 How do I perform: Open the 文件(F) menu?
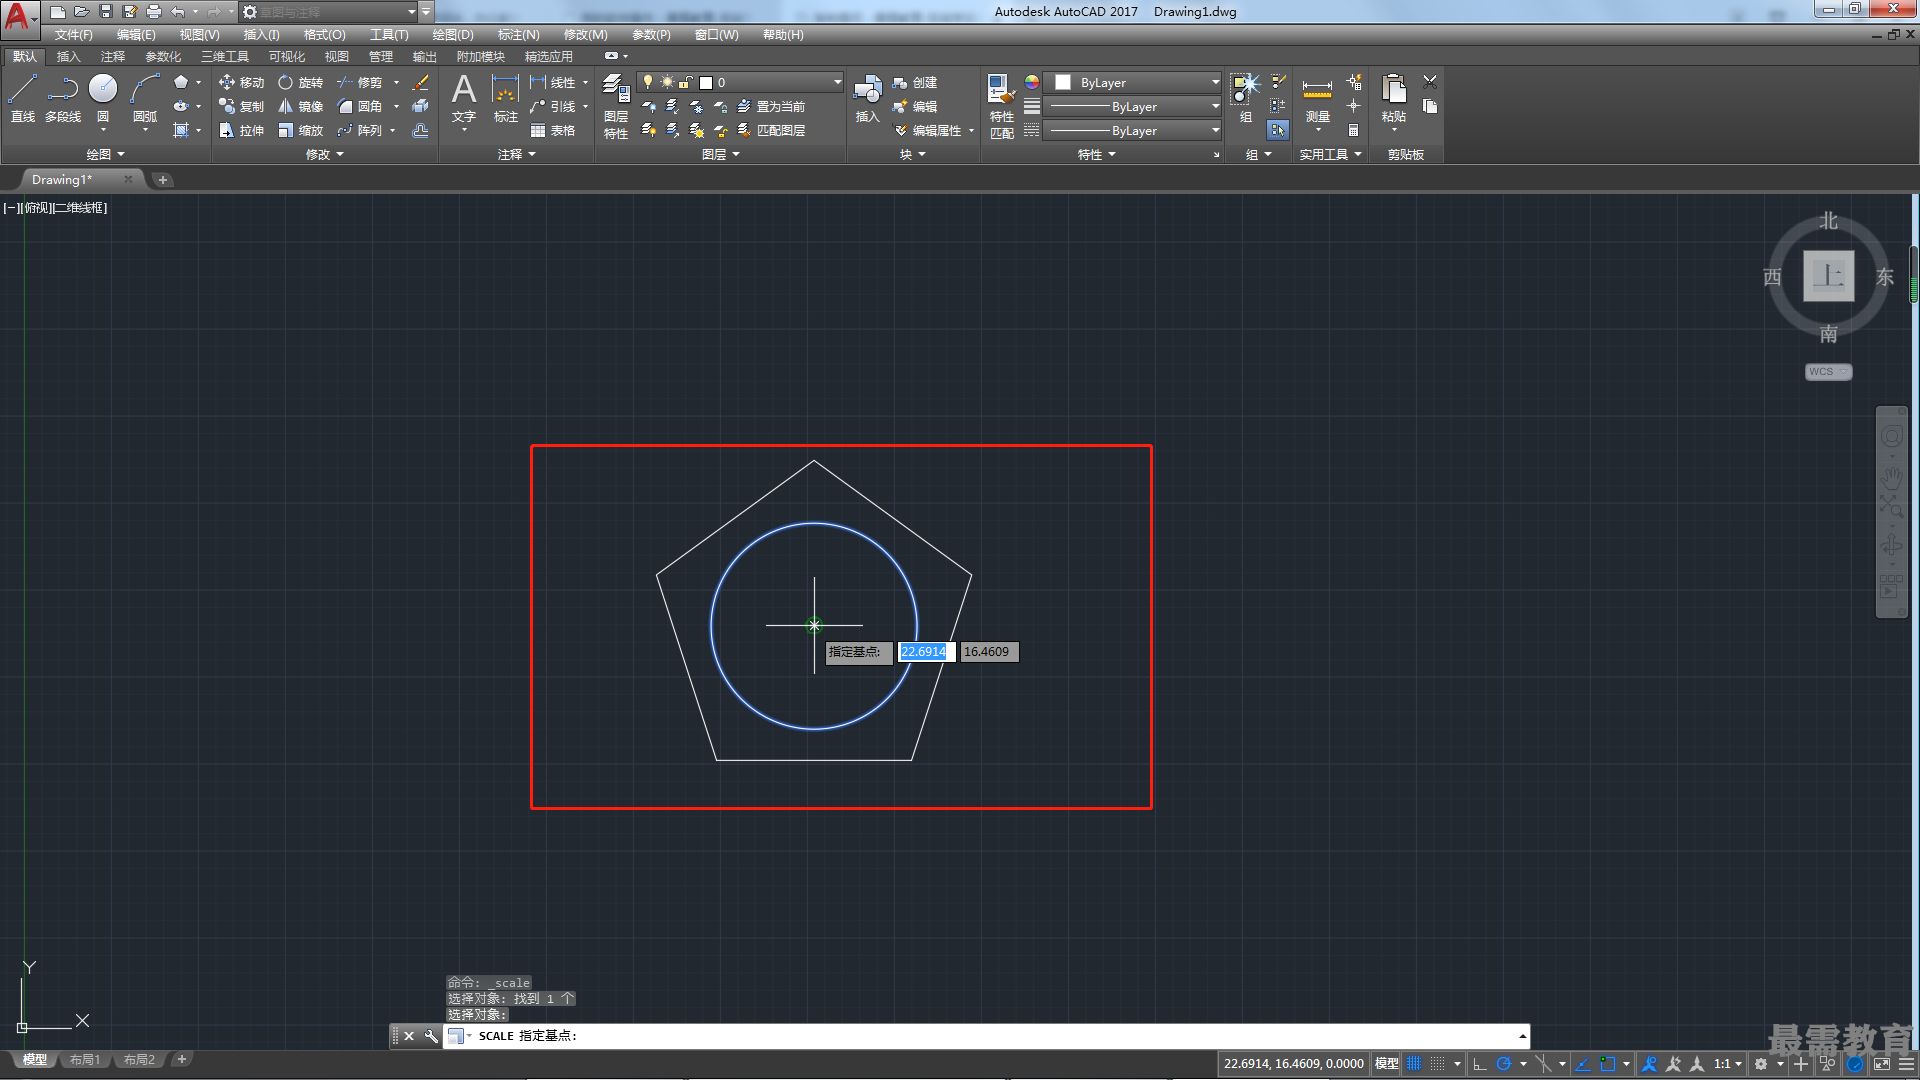click(x=73, y=35)
